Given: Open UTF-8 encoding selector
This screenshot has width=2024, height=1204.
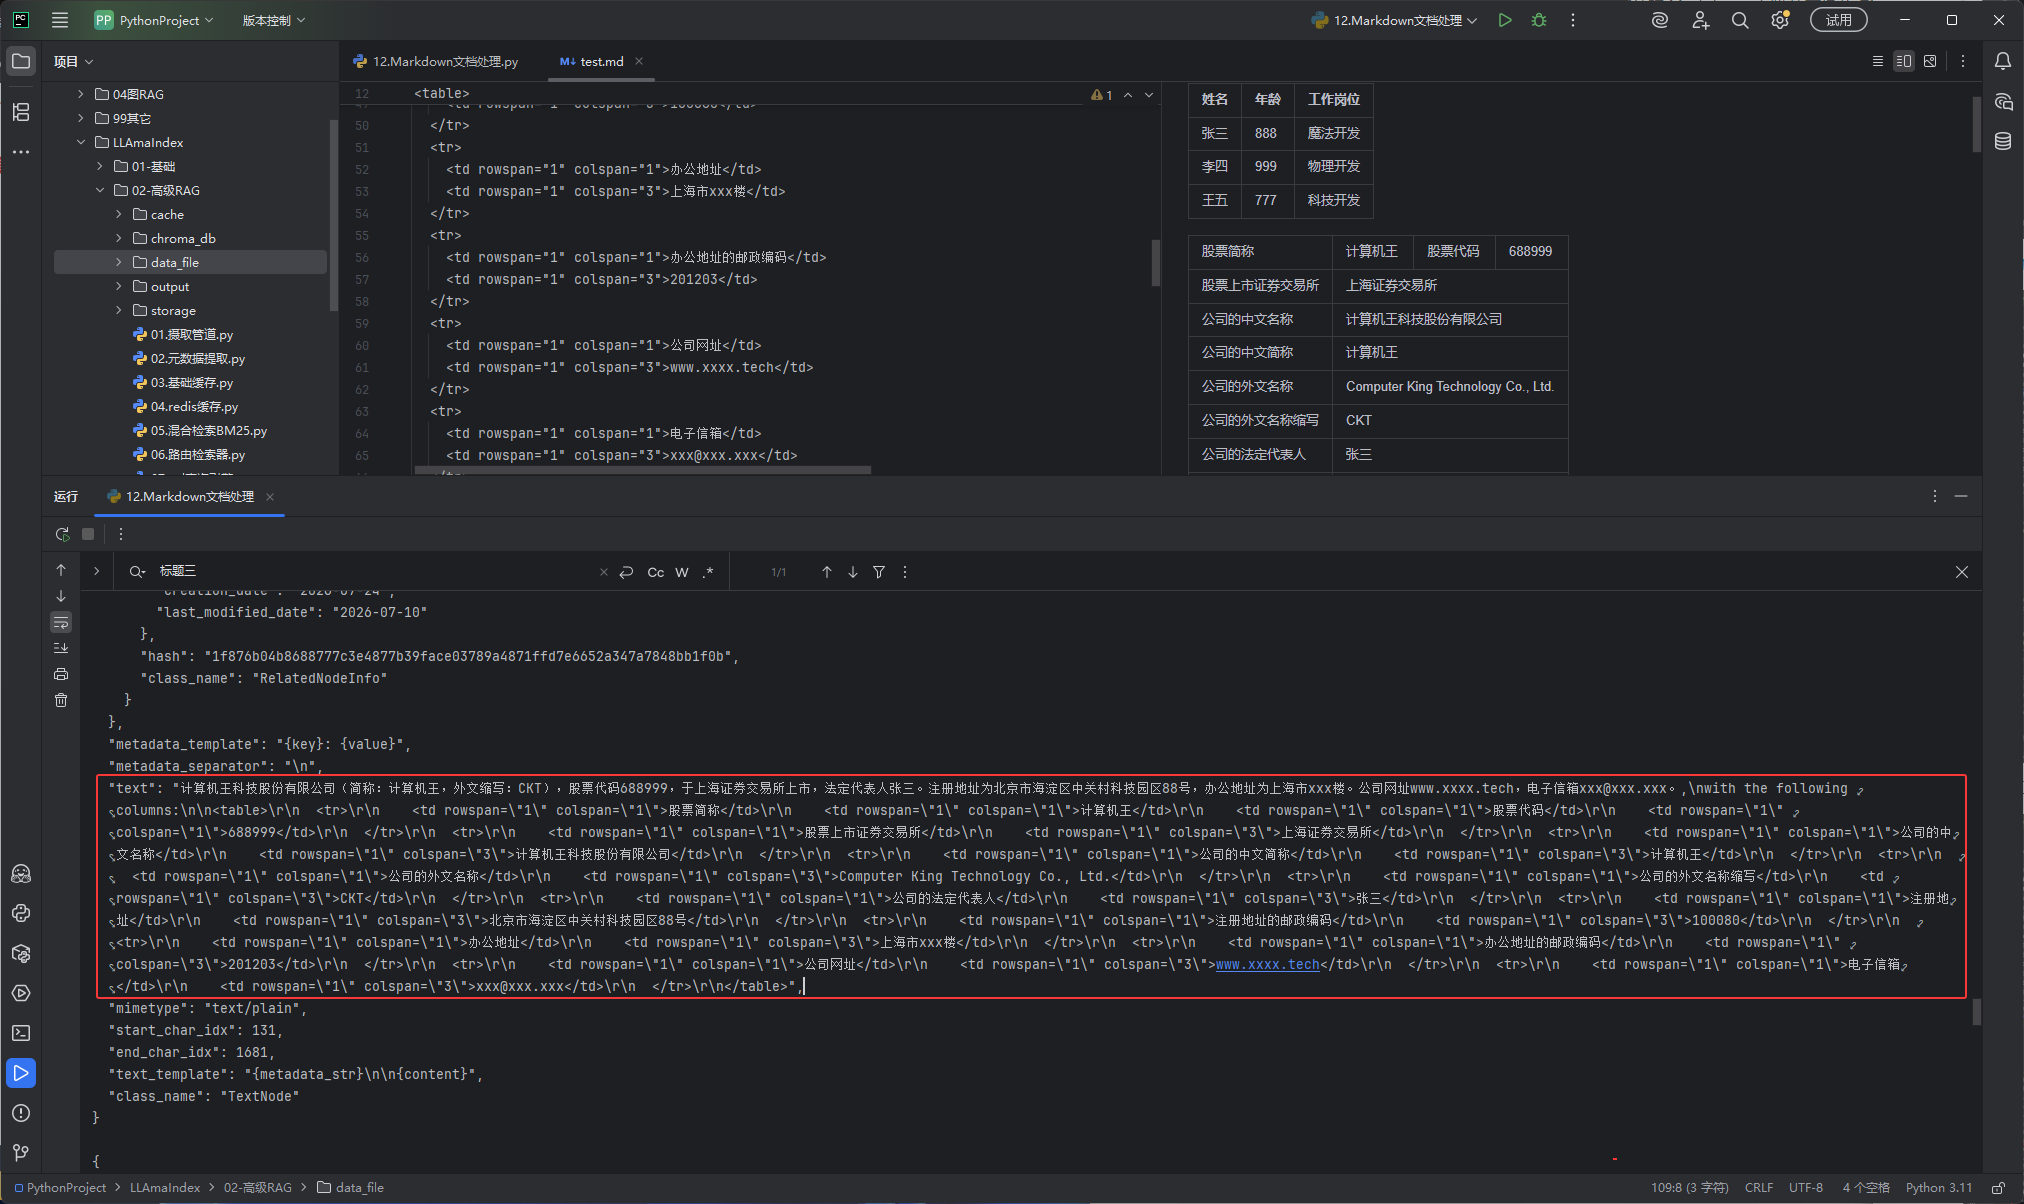Looking at the screenshot, I should (1806, 1188).
